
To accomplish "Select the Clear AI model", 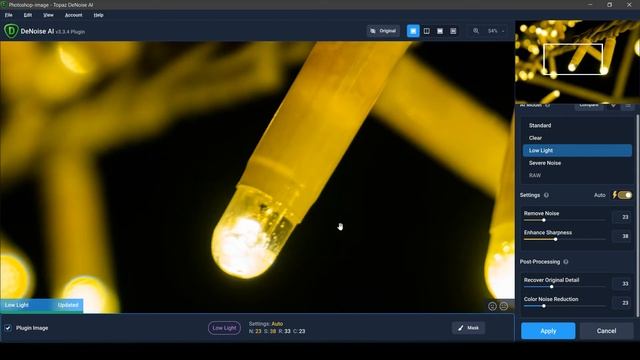I will (x=577, y=138).
